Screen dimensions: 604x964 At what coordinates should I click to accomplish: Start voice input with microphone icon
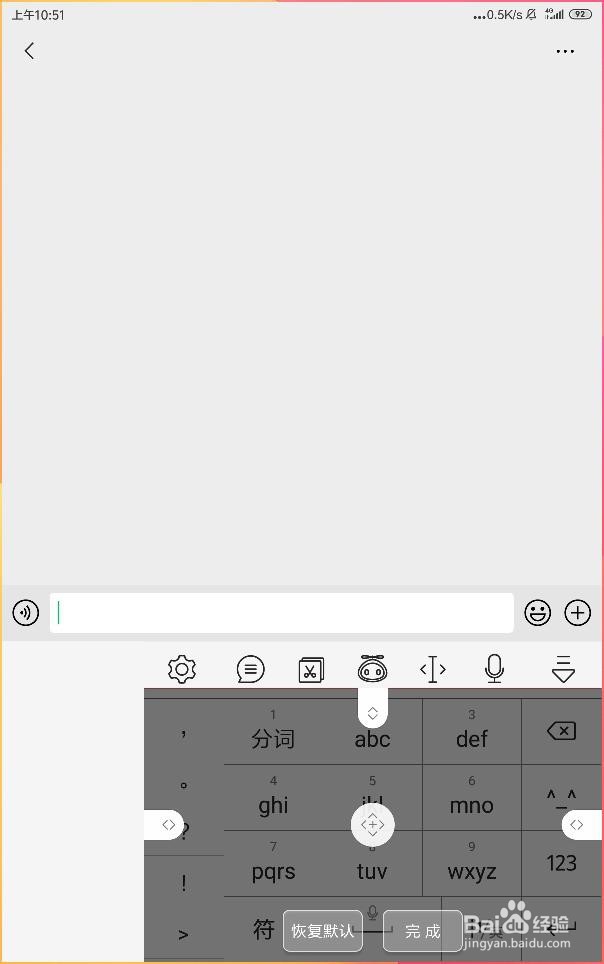495,668
